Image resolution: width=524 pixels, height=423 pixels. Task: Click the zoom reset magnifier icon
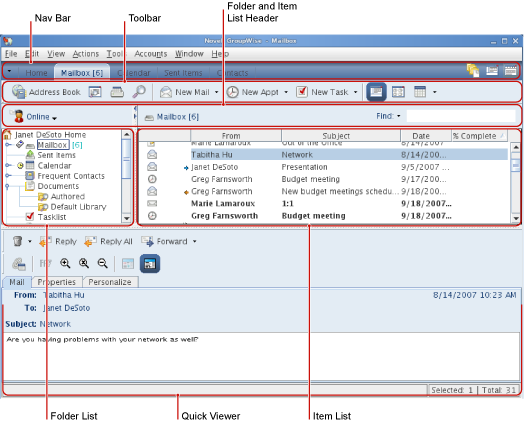(84, 263)
